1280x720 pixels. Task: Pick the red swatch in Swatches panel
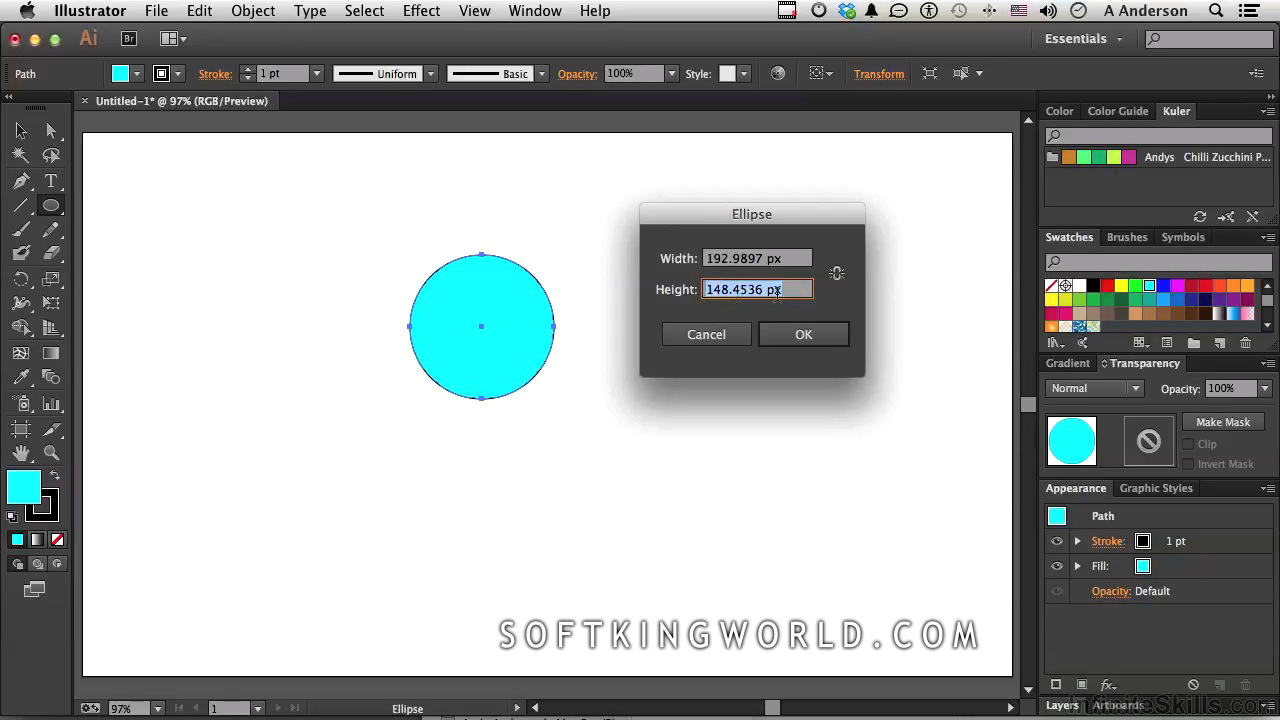point(1107,286)
